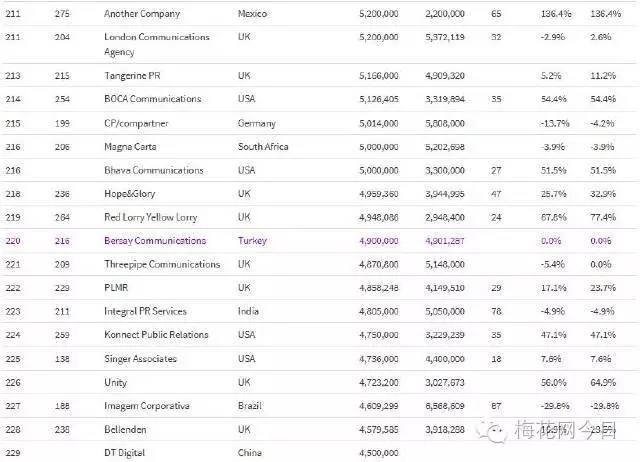Click BOCA Communications in the table
Image resolution: width=640 pixels, height=462 pixels.
click(x=152, y=99)
